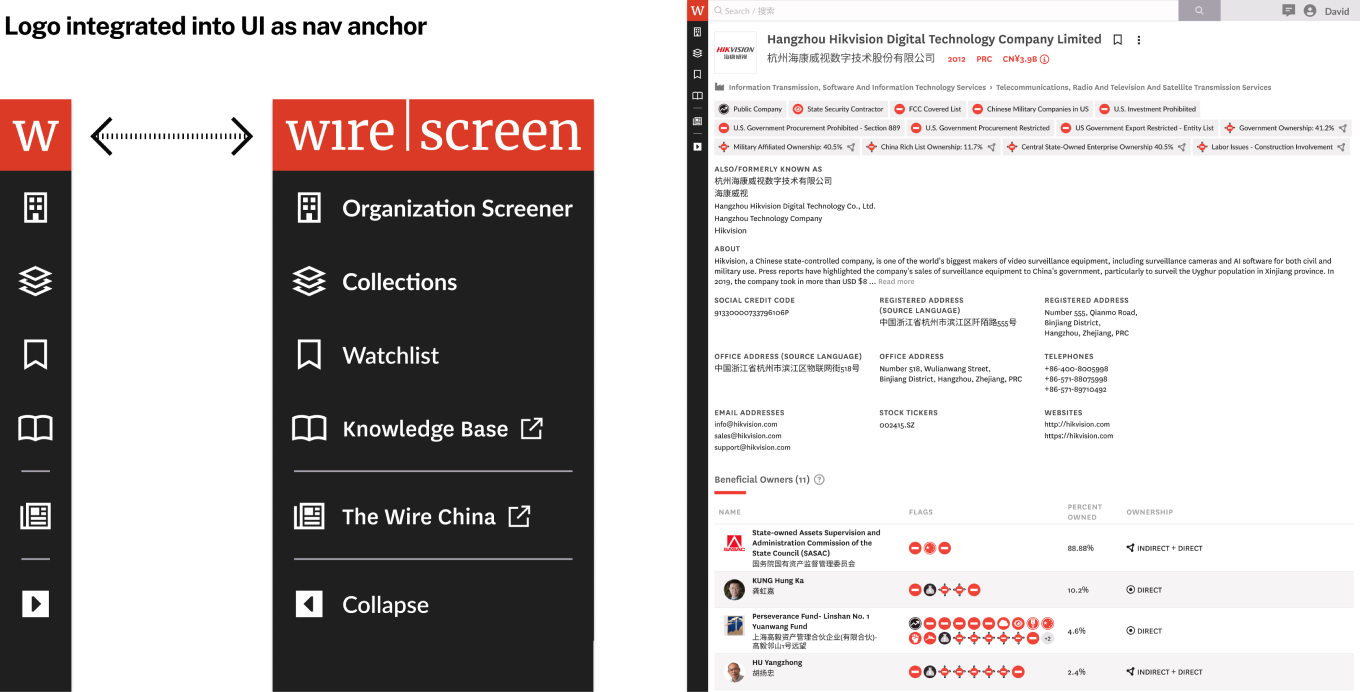Screen dimensions: 1360x692
Task: Click the magnifier search button
Action: pos(1199,10)
